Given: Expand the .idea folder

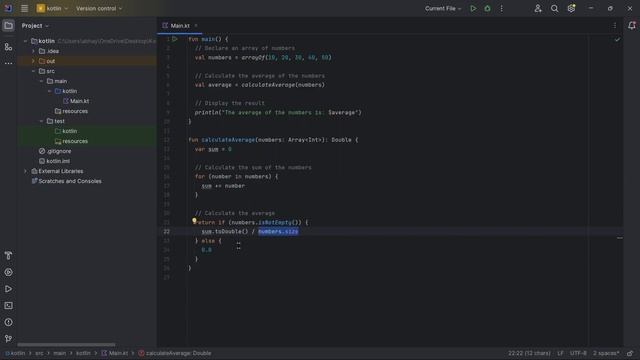Looking at the screenshot, I should pos(33,51).
